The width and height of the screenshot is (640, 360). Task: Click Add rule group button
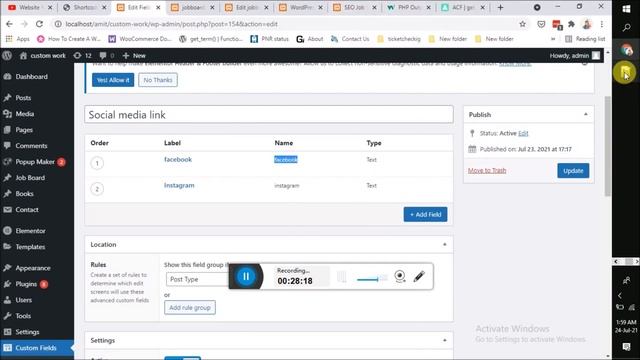190,307
